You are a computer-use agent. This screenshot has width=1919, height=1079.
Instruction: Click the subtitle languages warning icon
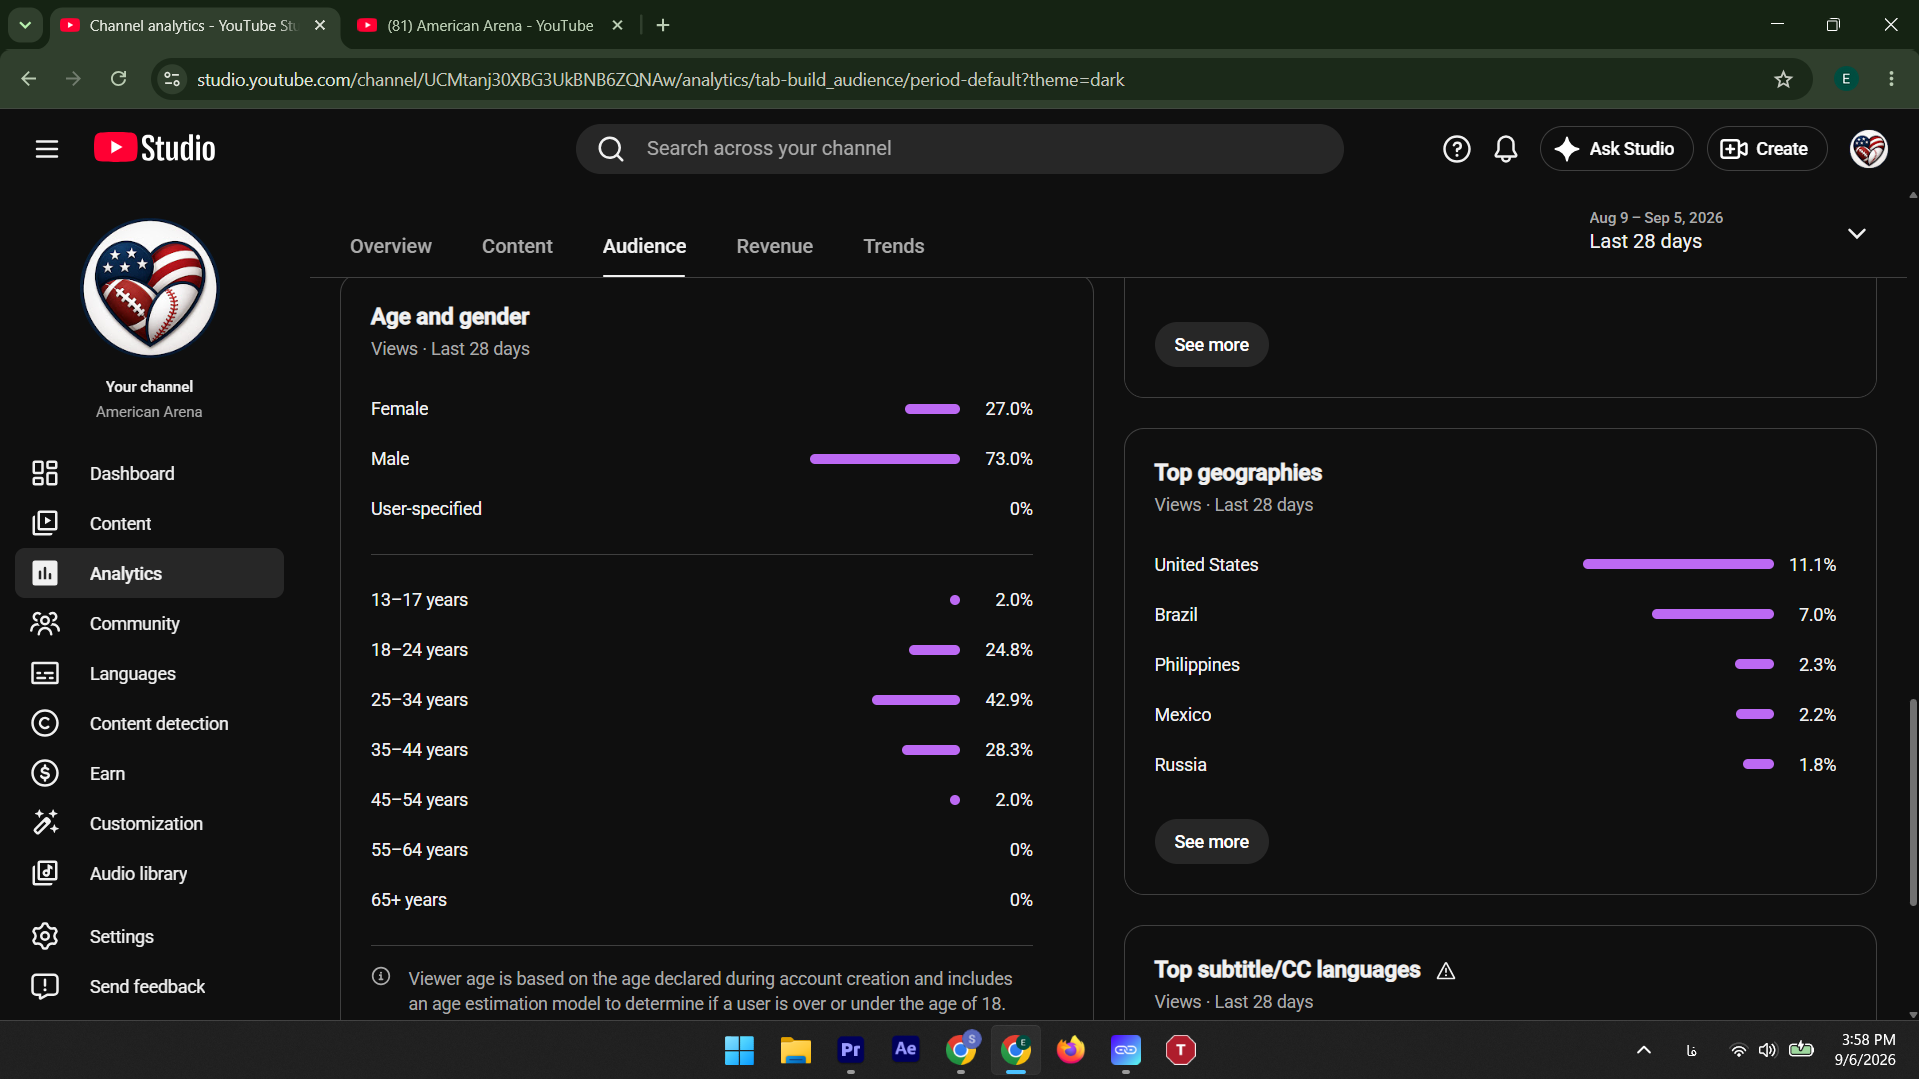tap(1445, 971)
